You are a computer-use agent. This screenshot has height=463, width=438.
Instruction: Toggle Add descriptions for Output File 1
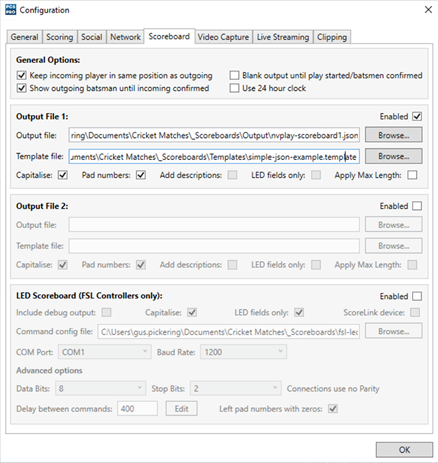[232, 175]
